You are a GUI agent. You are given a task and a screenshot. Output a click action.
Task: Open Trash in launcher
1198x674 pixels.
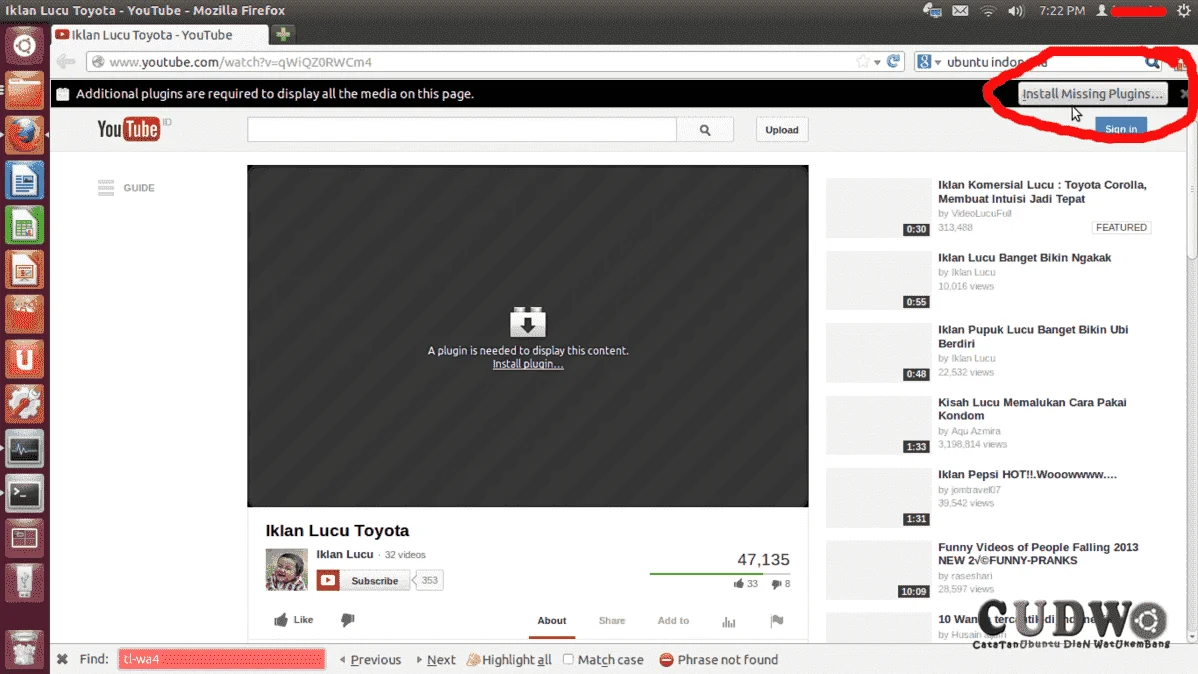(24, 650)
